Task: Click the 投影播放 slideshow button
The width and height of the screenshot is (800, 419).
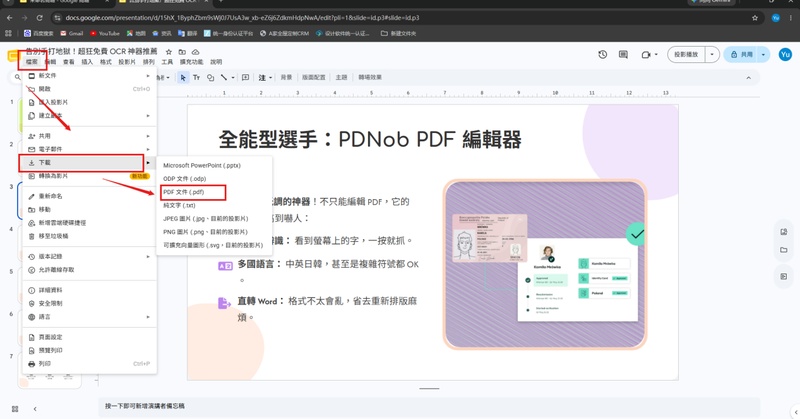Action: [686, 55]
